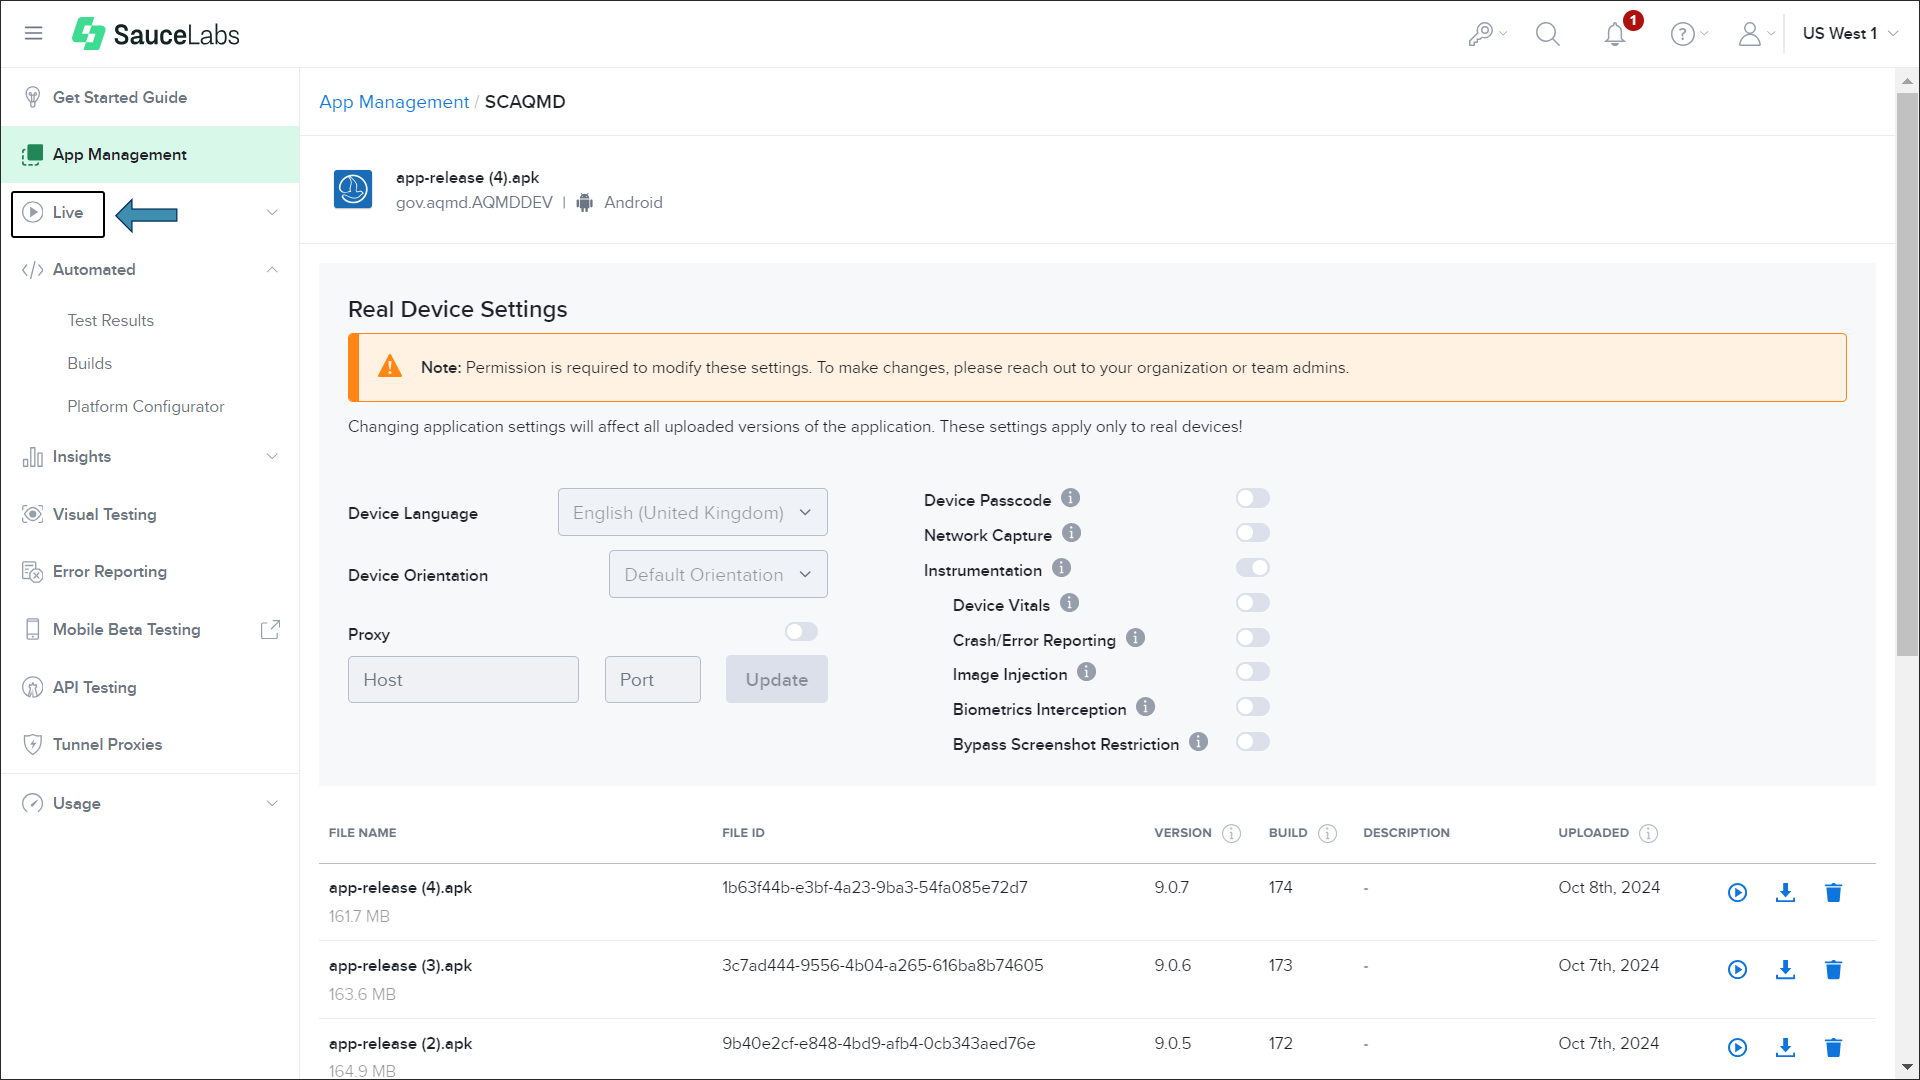The image size is (1920, 1080).
Task: Open the US West 1 region dropdown
Action: [1850, 34]
